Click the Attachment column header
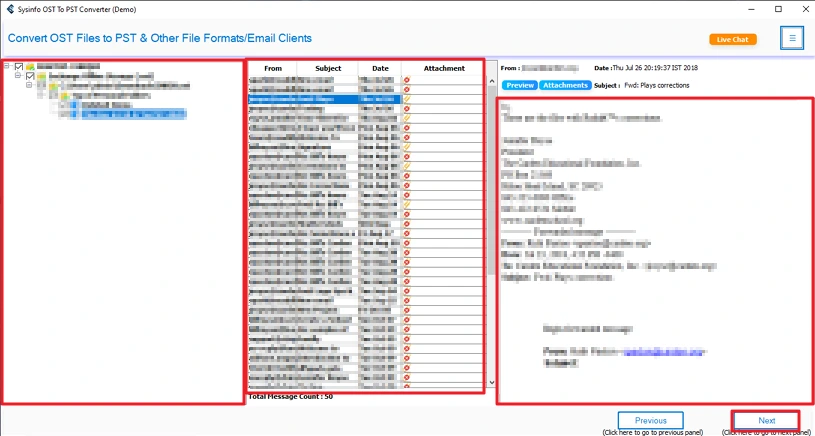This screenshot has width=815, height=436. pyautogui.click(x=444, y=68)
